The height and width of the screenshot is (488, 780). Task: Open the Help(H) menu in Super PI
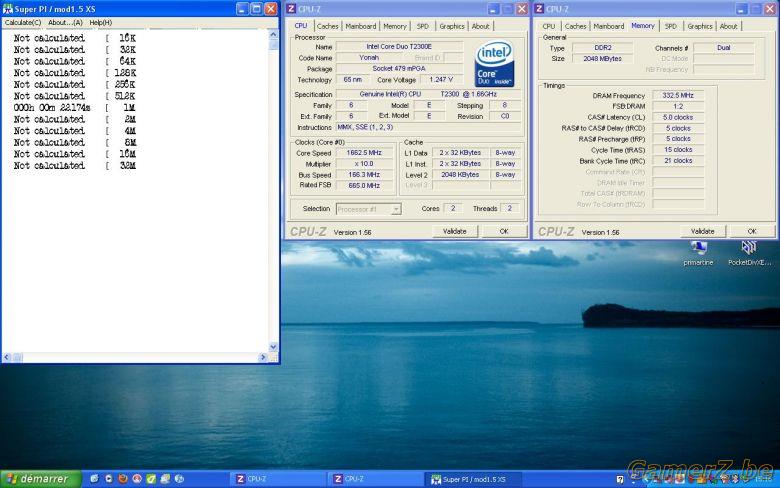(100, 23)
